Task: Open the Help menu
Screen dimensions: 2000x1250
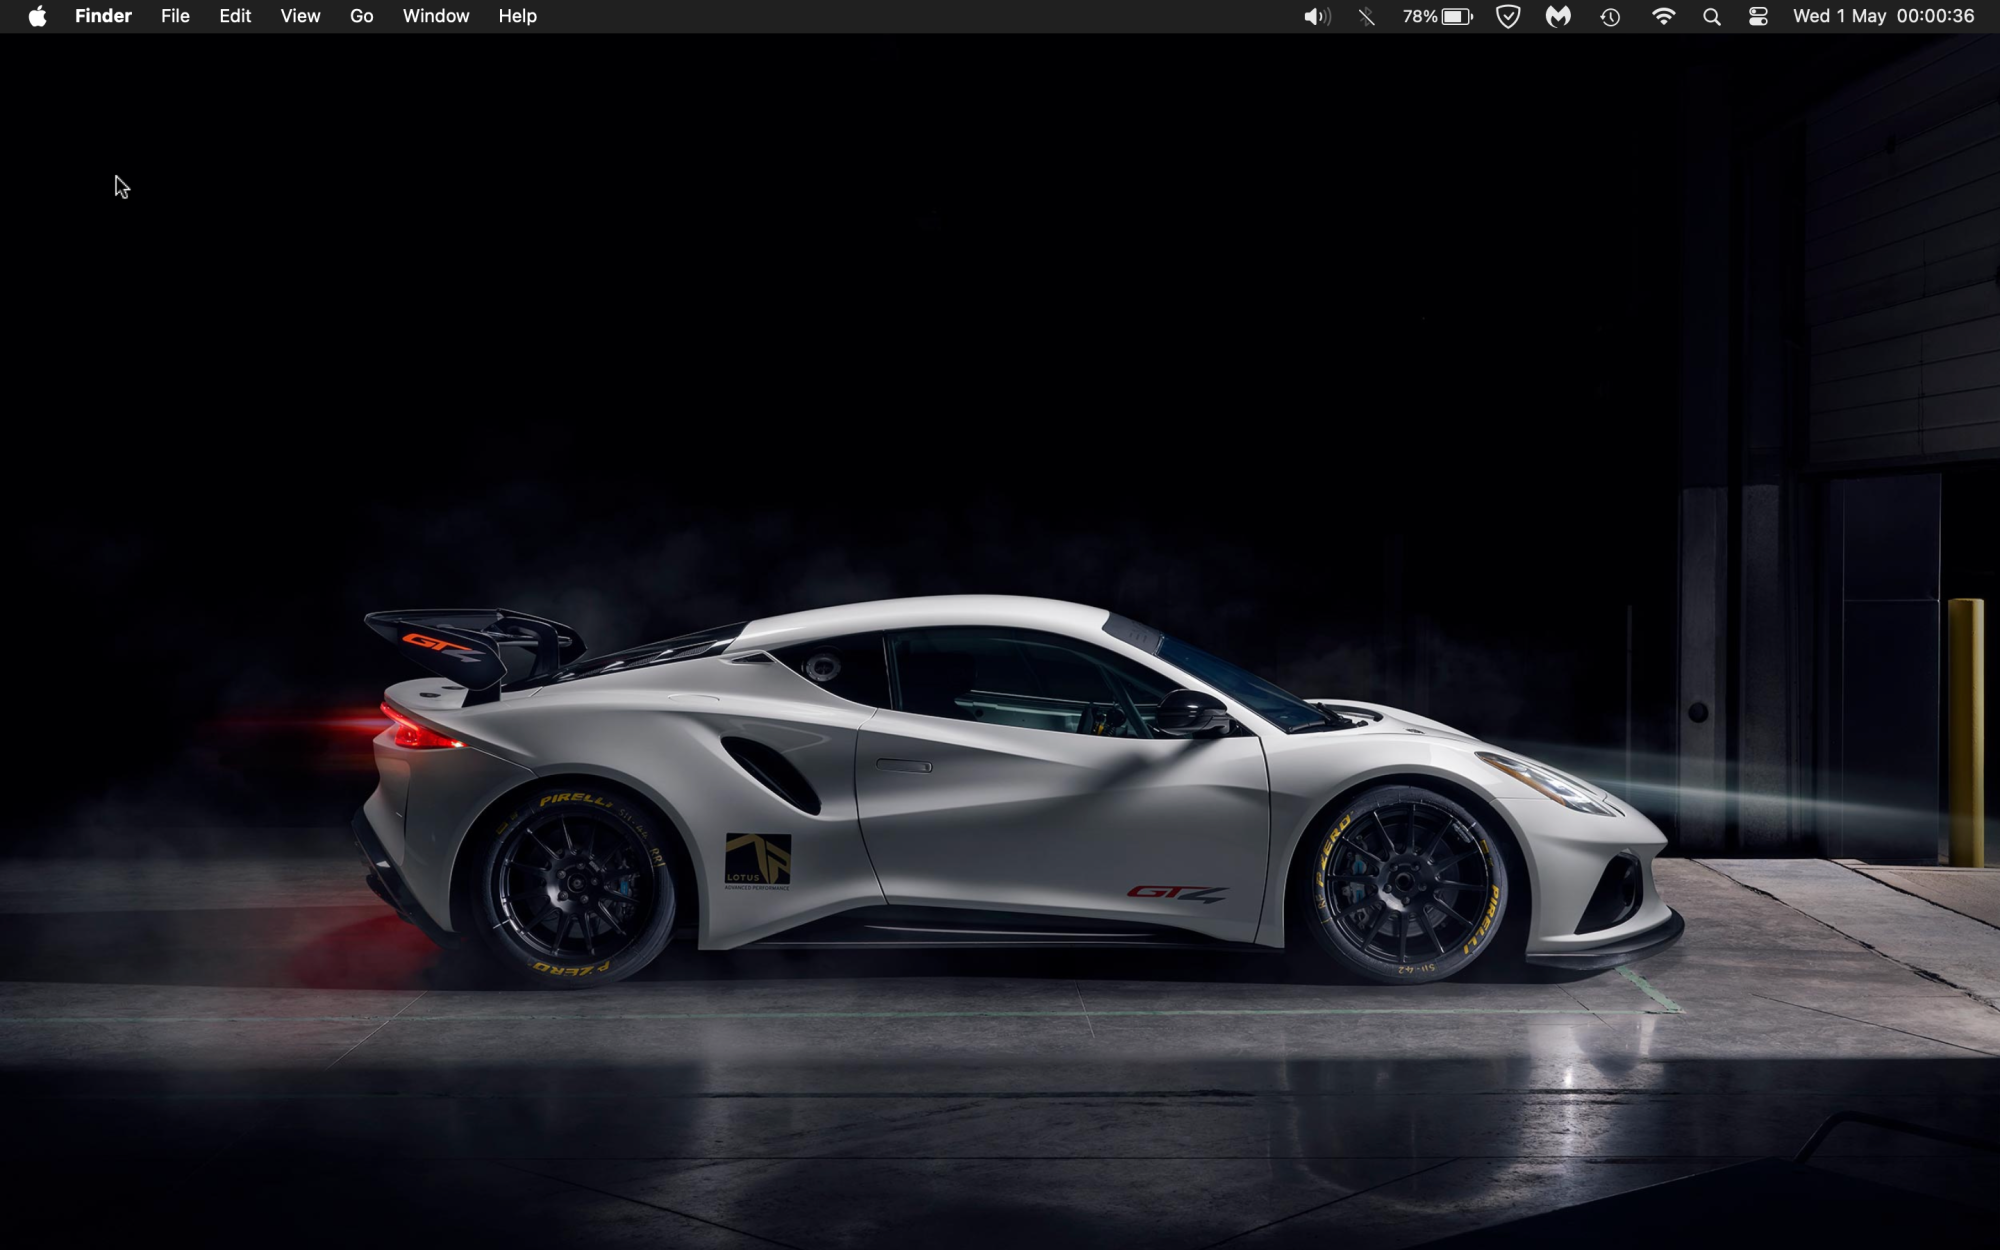Action: click(x=518, y=16)
